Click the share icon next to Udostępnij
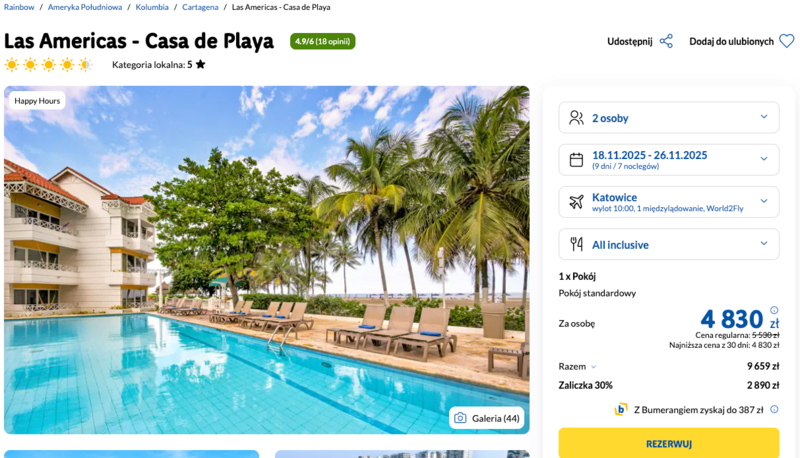The image size is (800, 458). click(666, 41)
